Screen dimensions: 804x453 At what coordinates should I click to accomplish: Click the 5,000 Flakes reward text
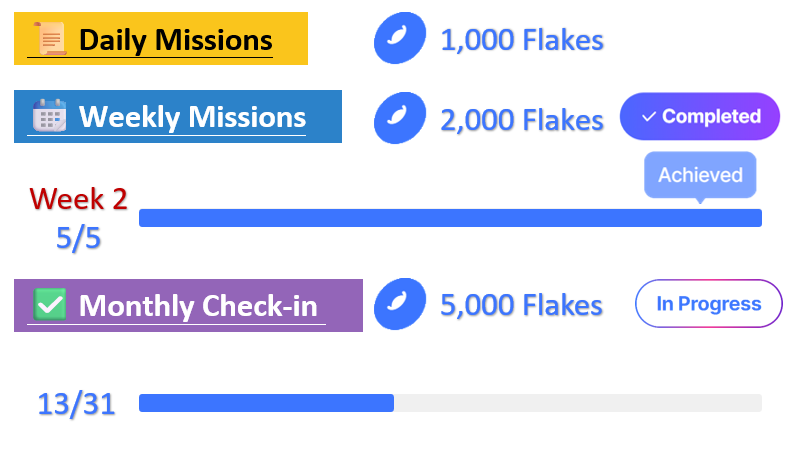click(522, 305)
